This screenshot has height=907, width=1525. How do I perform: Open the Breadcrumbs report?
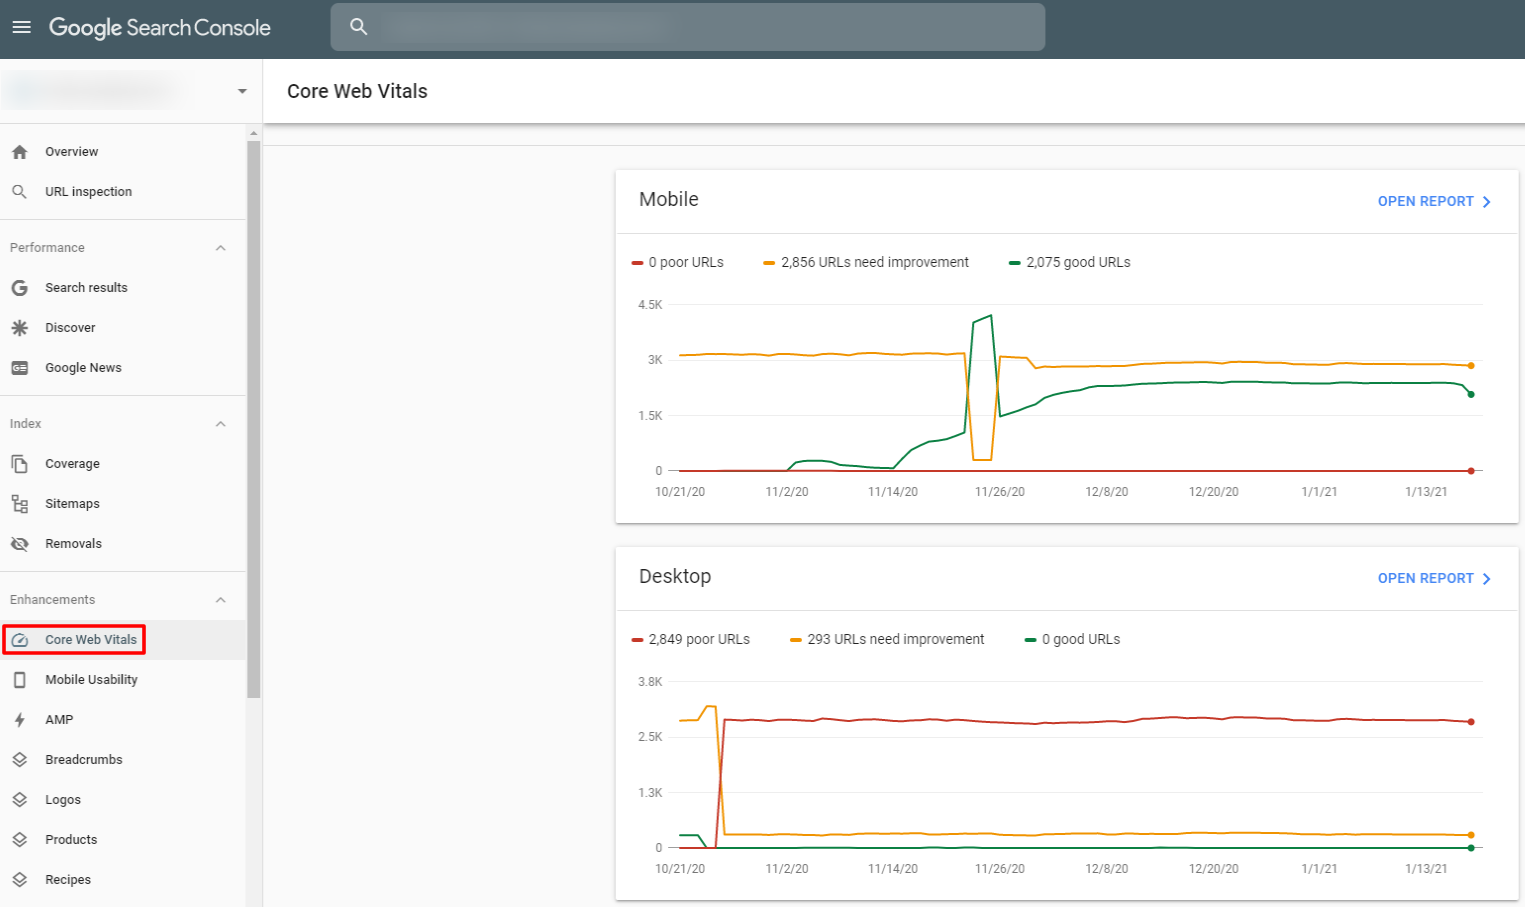click(84, 760)
